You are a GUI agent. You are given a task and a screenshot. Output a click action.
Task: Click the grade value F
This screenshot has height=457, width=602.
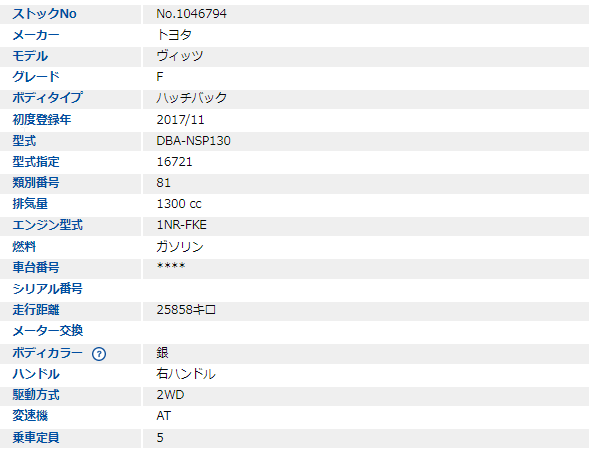tap(161, 77)
